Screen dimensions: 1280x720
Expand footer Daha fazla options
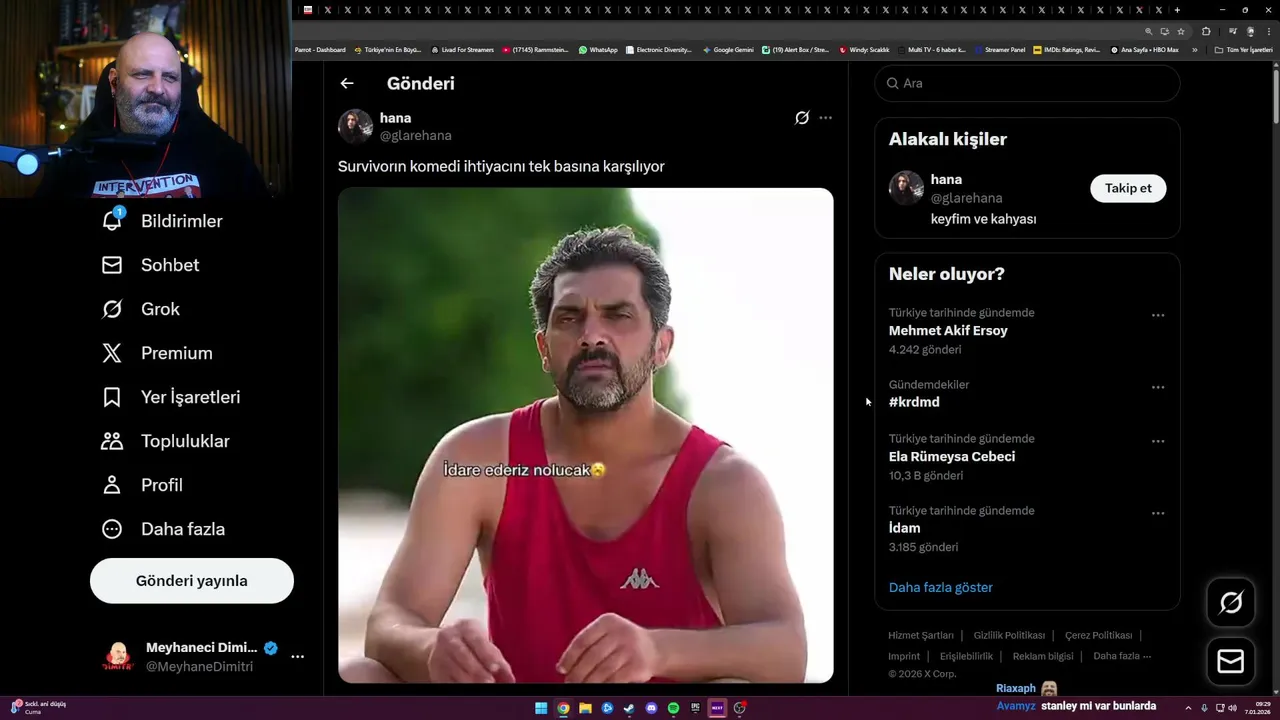[1122, 657]
